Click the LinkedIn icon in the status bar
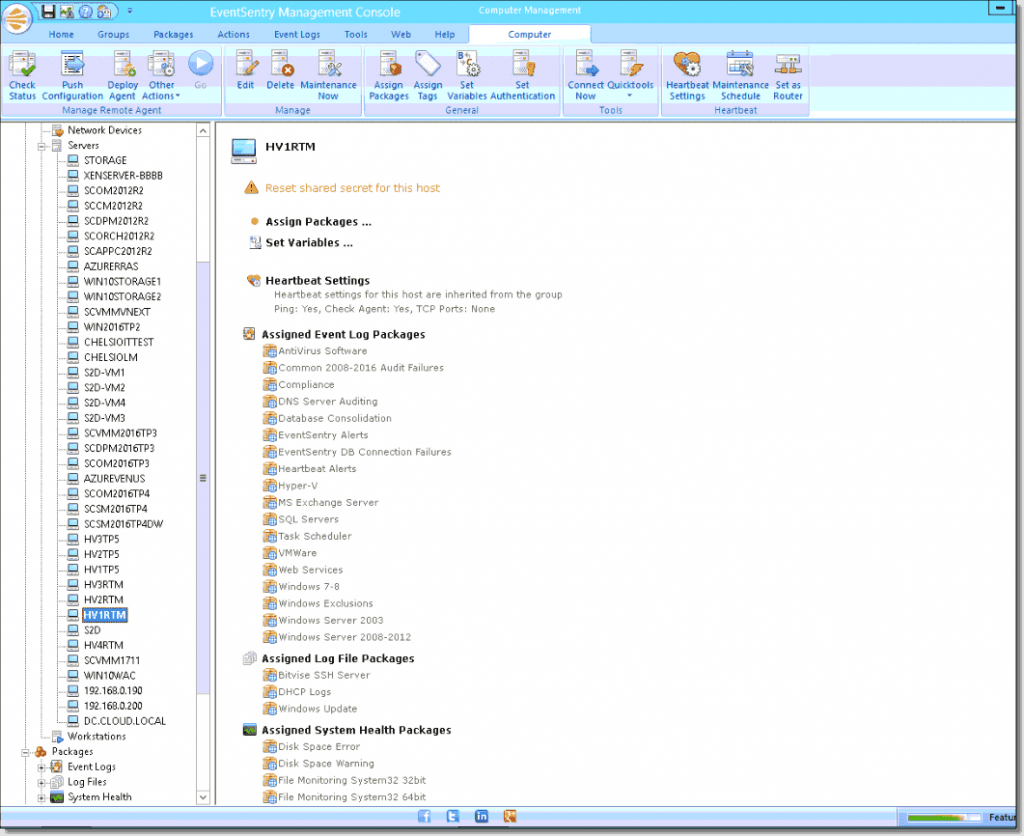Image resolution: width=1024 pixels, height=836 pixels. click(x=481, y=816)
